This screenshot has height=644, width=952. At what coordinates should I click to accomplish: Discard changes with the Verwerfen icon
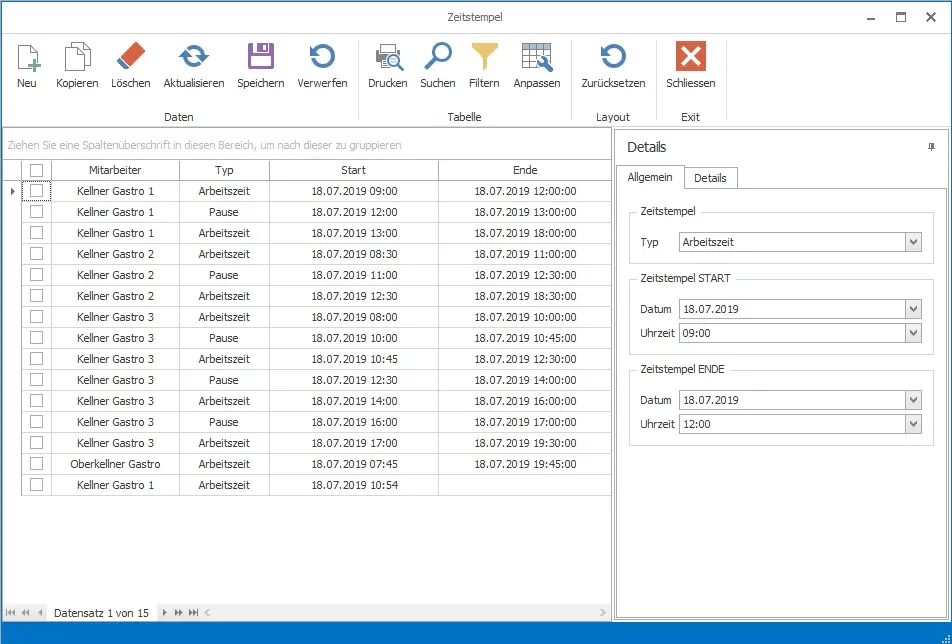pyautogui.click(x=322, y=59)
